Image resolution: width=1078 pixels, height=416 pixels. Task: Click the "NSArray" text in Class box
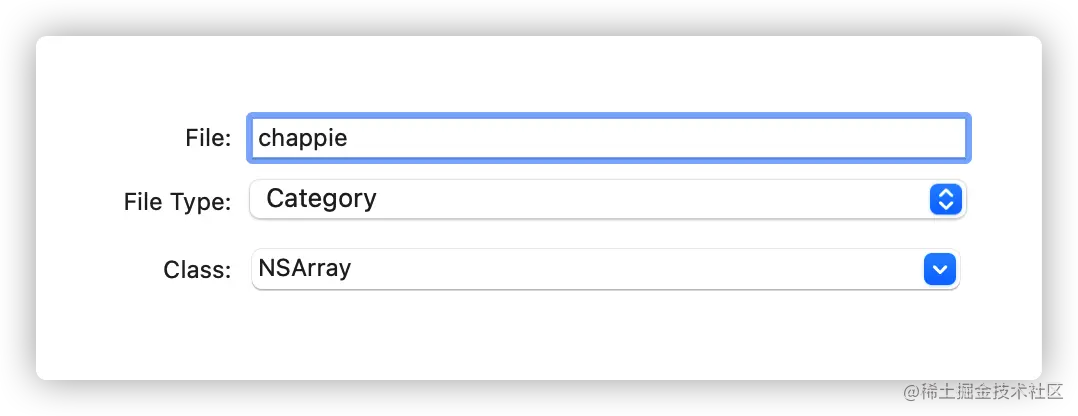[x=304, y=269]
